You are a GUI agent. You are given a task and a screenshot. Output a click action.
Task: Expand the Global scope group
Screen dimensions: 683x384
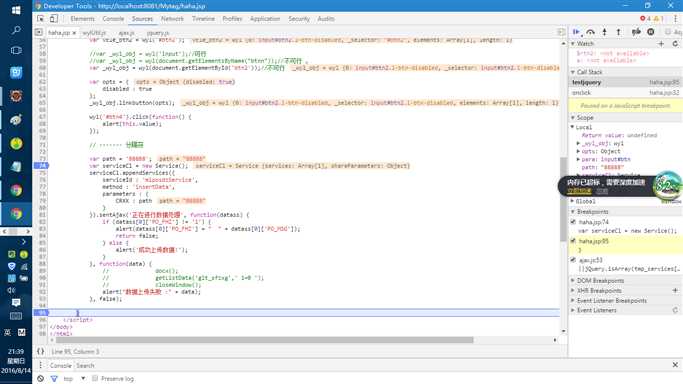(x=573, y=201)
